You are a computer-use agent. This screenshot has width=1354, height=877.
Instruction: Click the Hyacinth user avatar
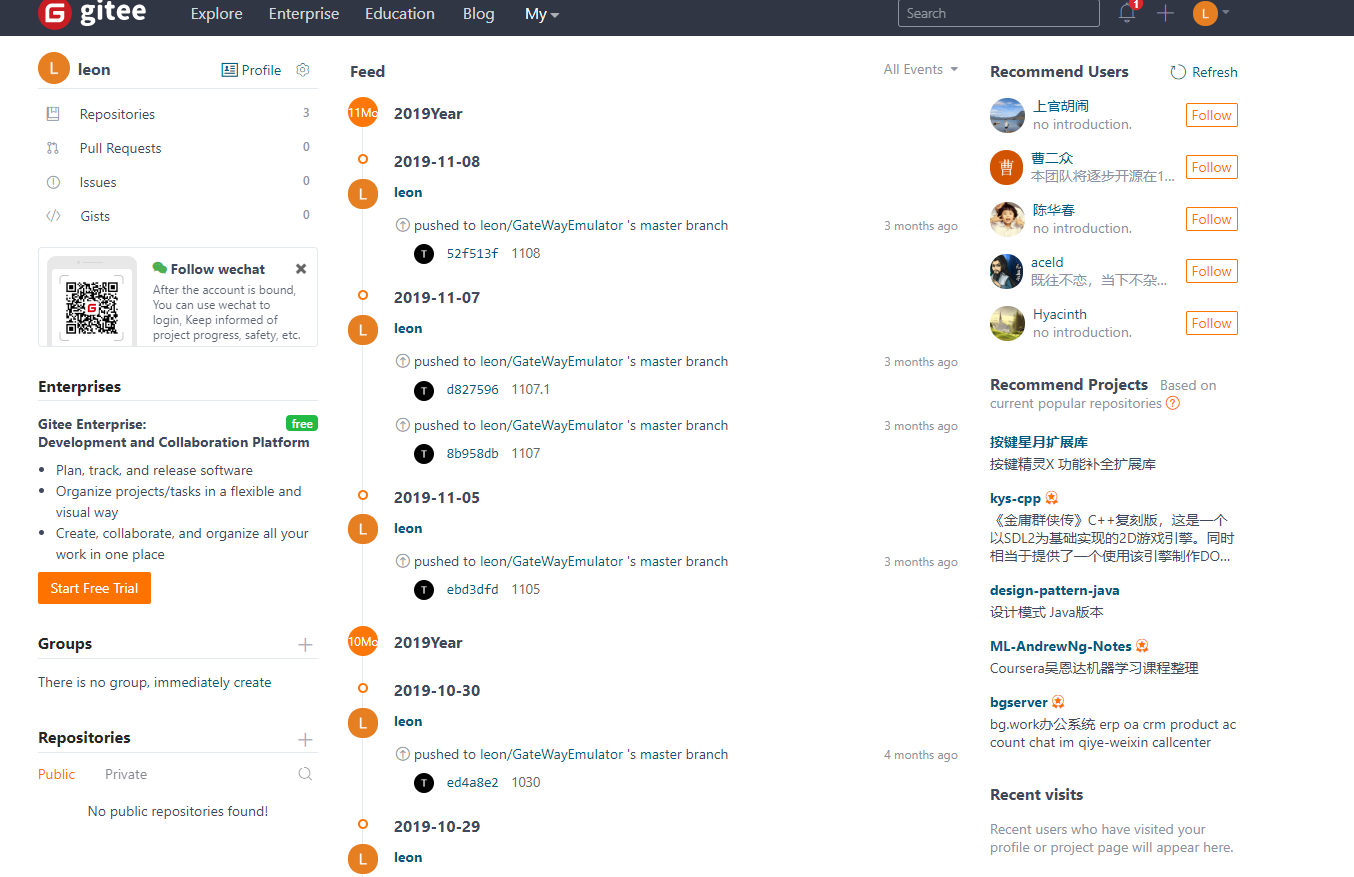tap(1007, 323)
